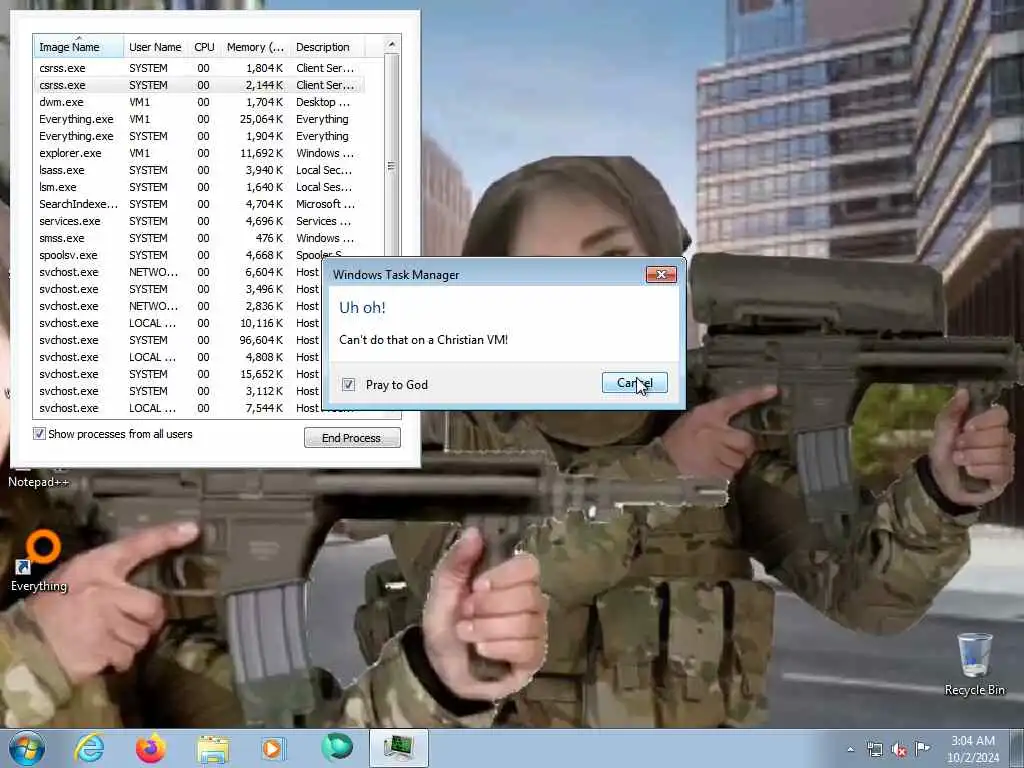Screen dimensions: 1024x768
Task: Click the green globe app in taskbar
Action: click(337, 747)
